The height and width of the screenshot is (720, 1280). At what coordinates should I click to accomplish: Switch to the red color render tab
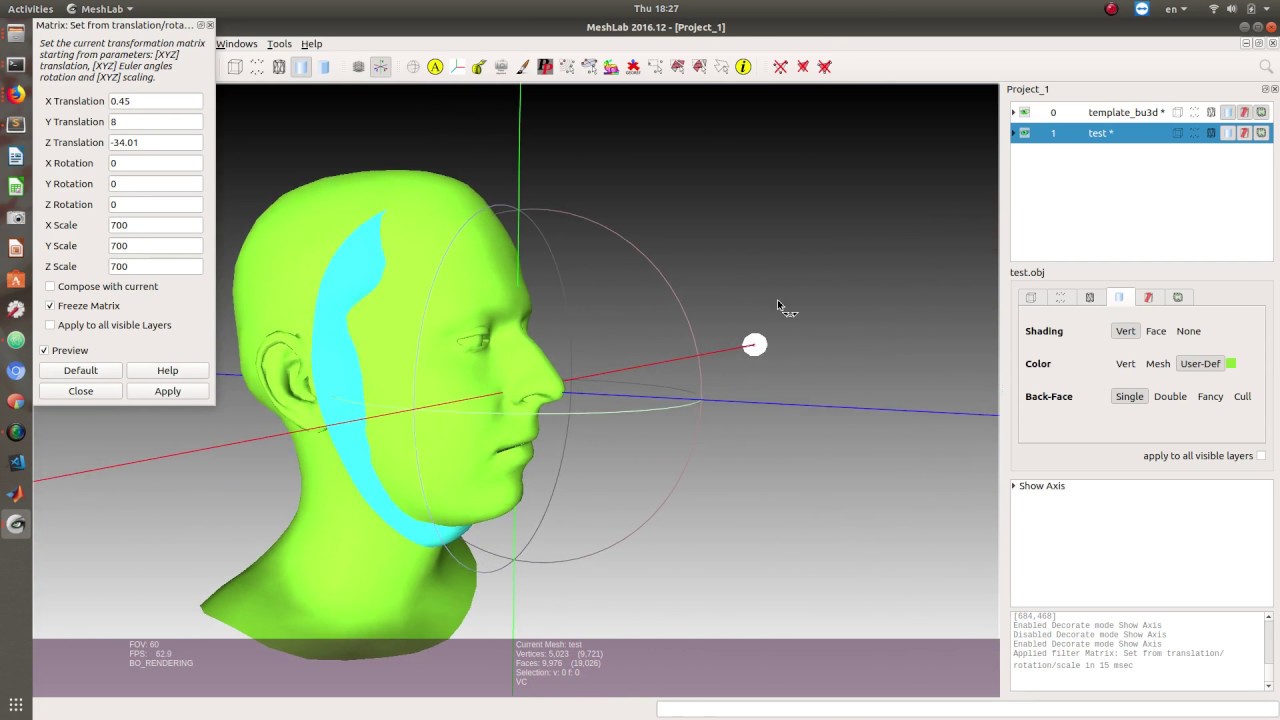[x=1148, y=297]
